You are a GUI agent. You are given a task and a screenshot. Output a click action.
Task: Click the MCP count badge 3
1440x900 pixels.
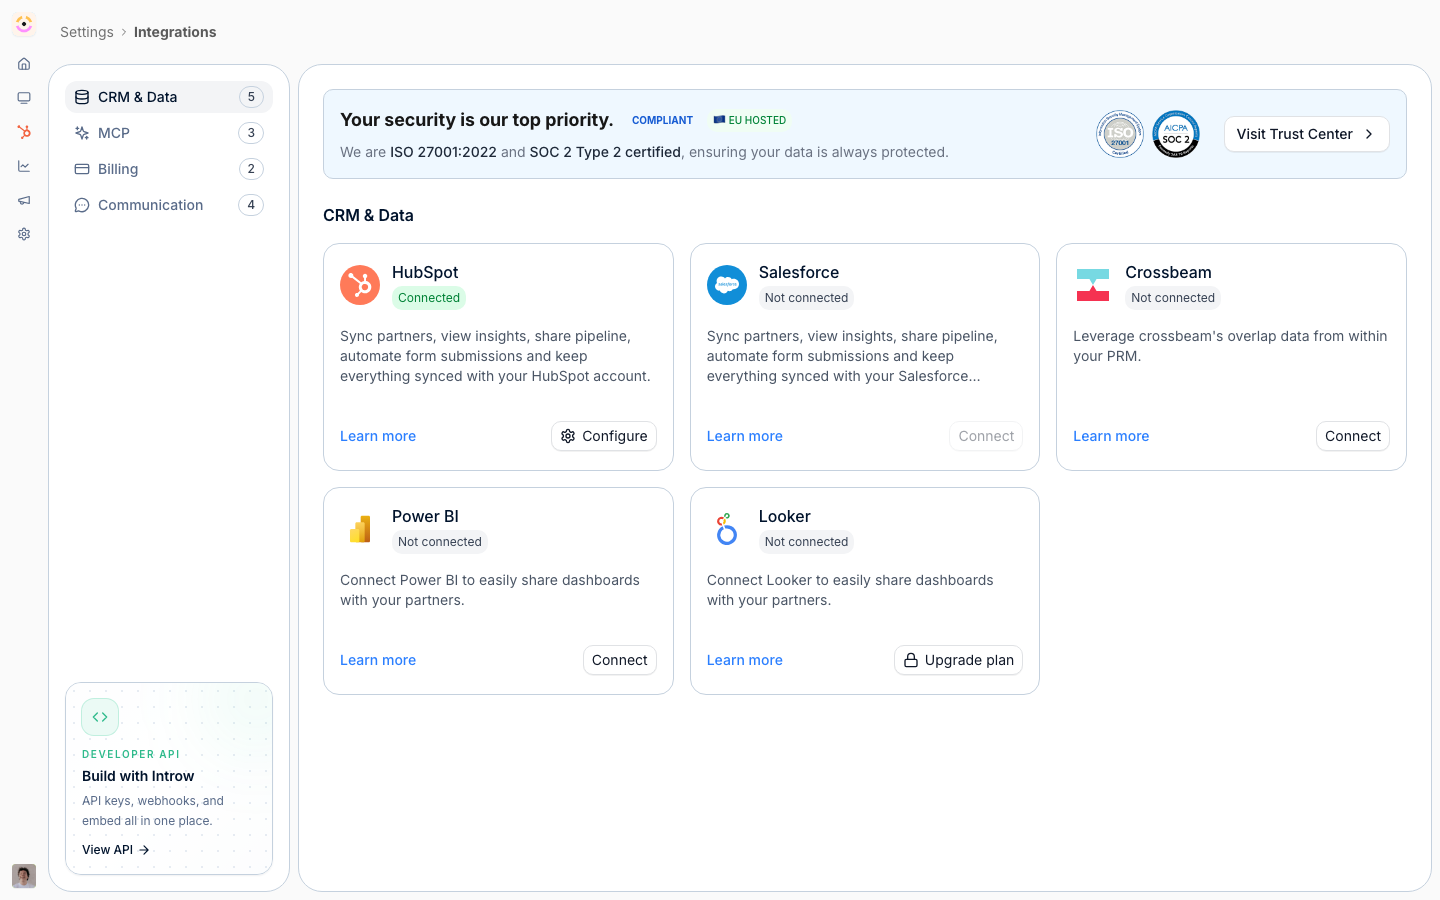(x=251, y=133)
